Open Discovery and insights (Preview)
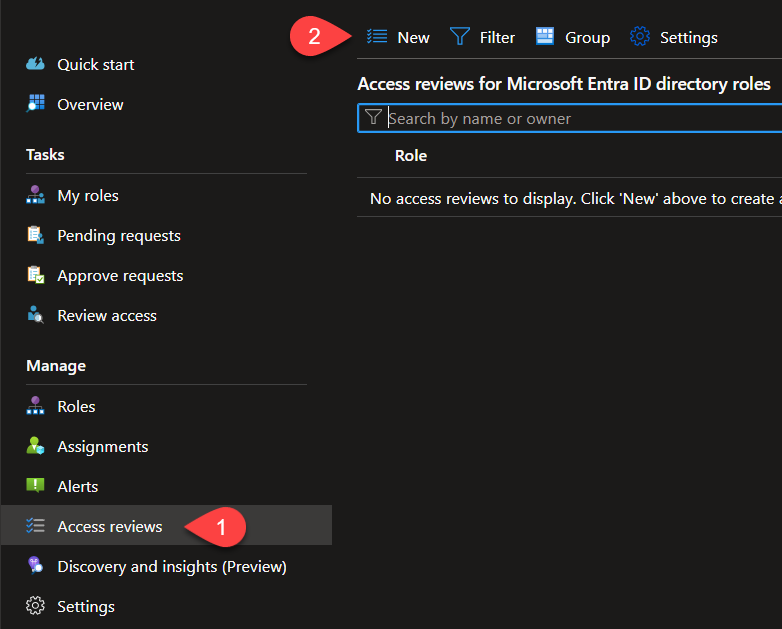This screenshot has width=782, height=629. [172, 567]
